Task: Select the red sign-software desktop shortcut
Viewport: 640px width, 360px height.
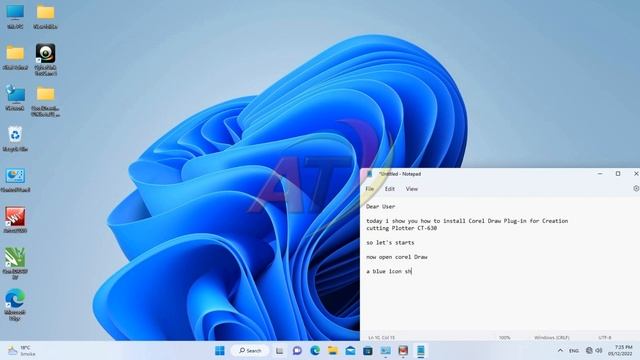Action: pyautogui.click(x=15, y=220)
